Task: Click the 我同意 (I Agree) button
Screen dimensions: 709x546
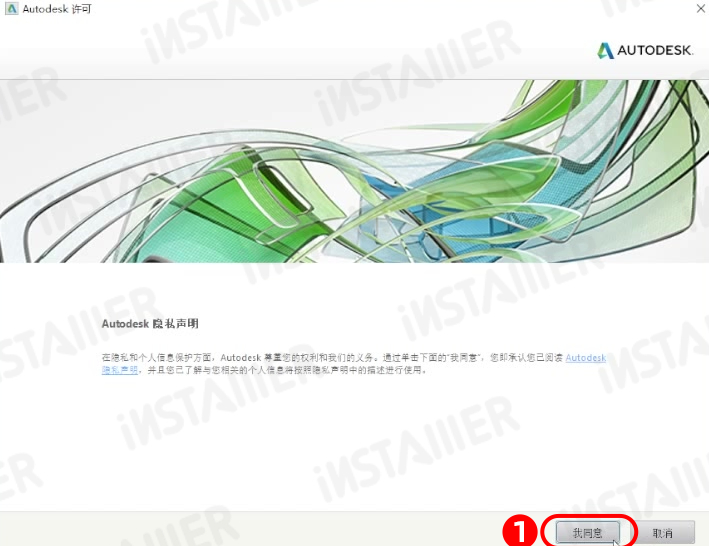Action: pos(588,532)
